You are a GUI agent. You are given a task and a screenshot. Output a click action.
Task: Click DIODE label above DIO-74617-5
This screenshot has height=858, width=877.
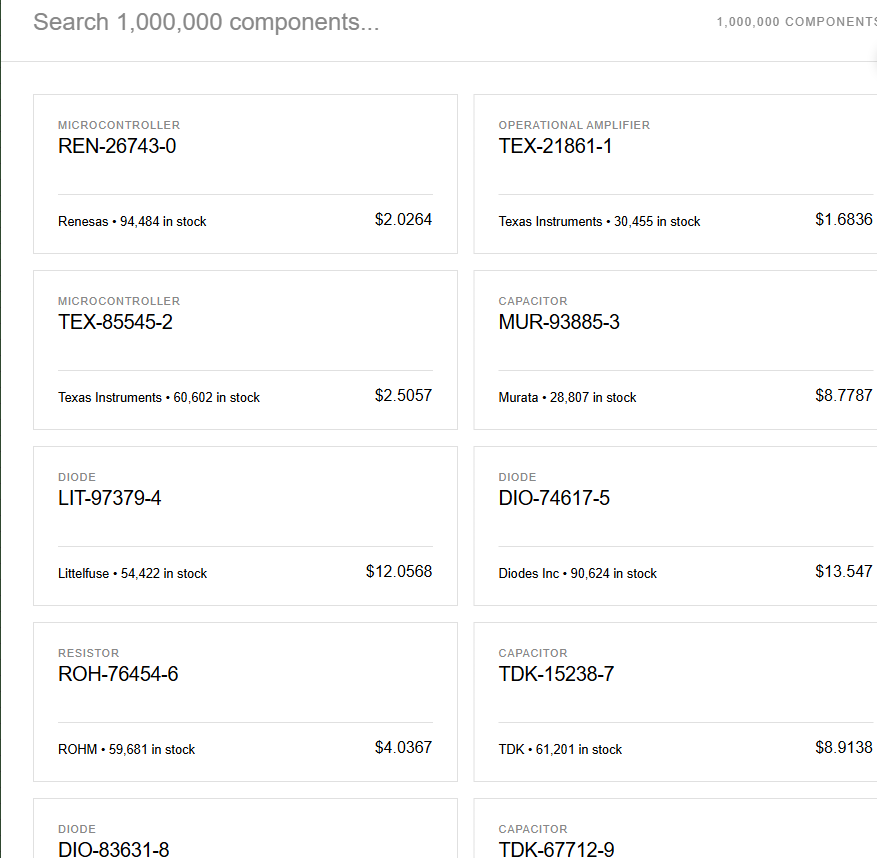517,477
